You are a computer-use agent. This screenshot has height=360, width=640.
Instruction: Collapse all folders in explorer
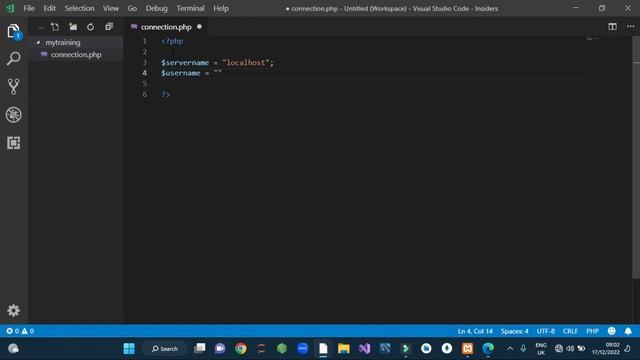(109, 27)
